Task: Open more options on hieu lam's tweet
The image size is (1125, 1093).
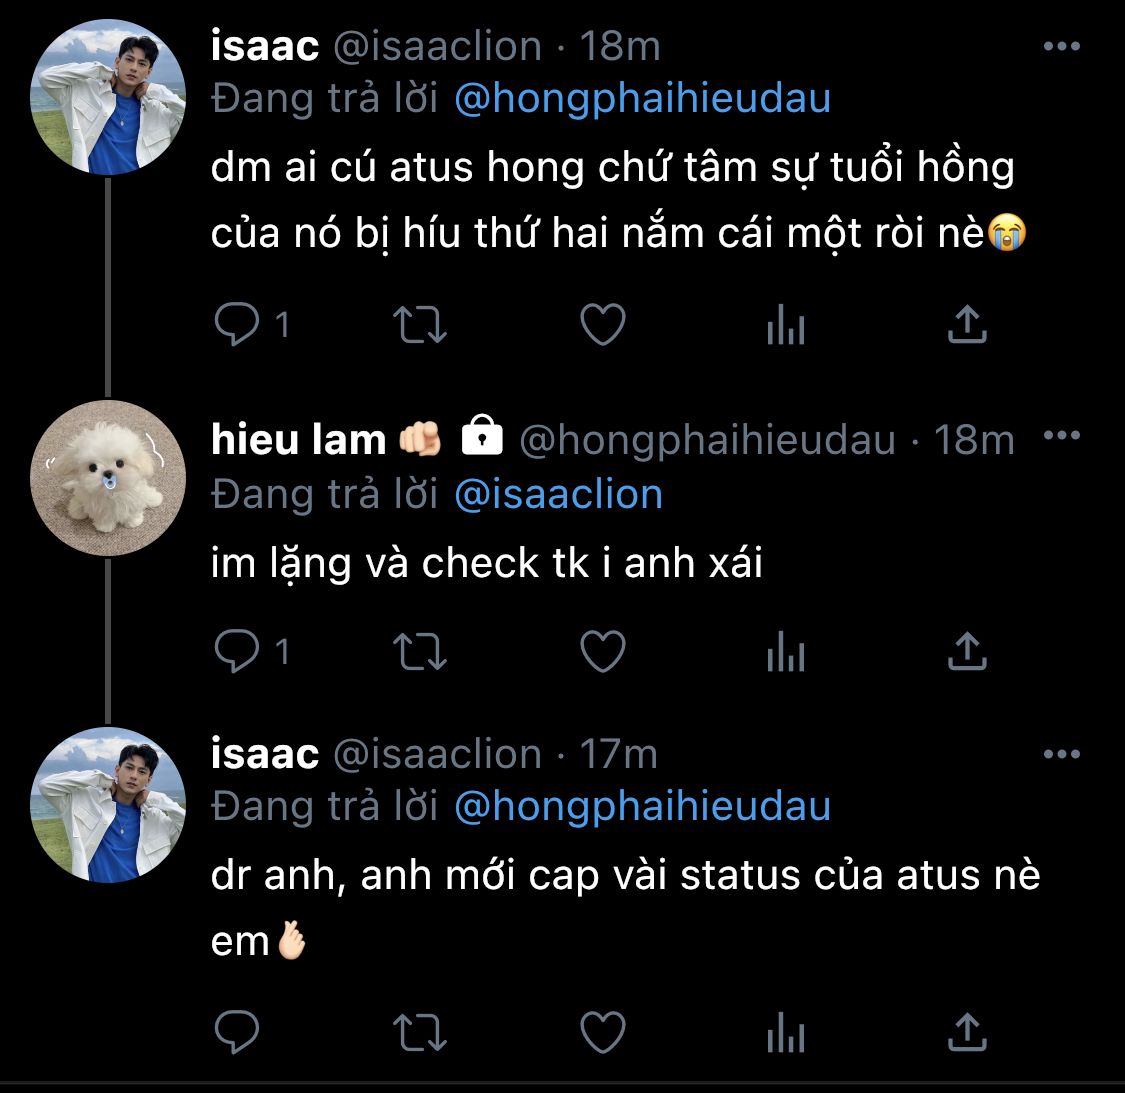Action: pyautogui.click(x=1061, y=436)
